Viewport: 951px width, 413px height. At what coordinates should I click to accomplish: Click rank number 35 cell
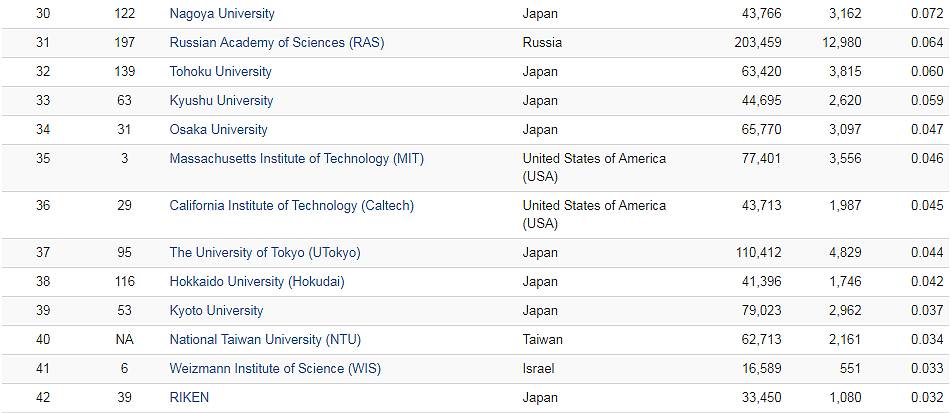42,159
